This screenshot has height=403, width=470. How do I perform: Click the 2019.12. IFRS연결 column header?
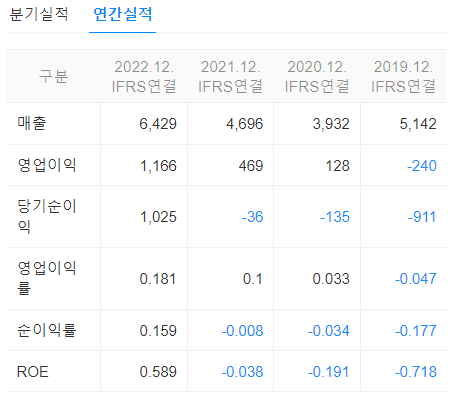(403, 76)
